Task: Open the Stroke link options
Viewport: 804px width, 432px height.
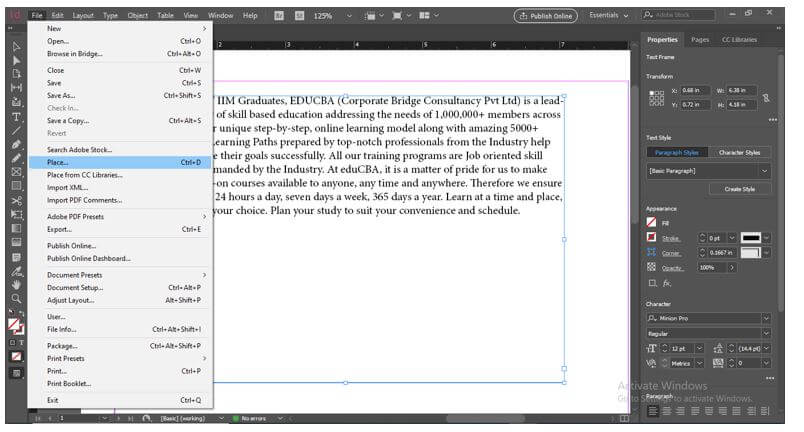Action: tap(670, 238)
